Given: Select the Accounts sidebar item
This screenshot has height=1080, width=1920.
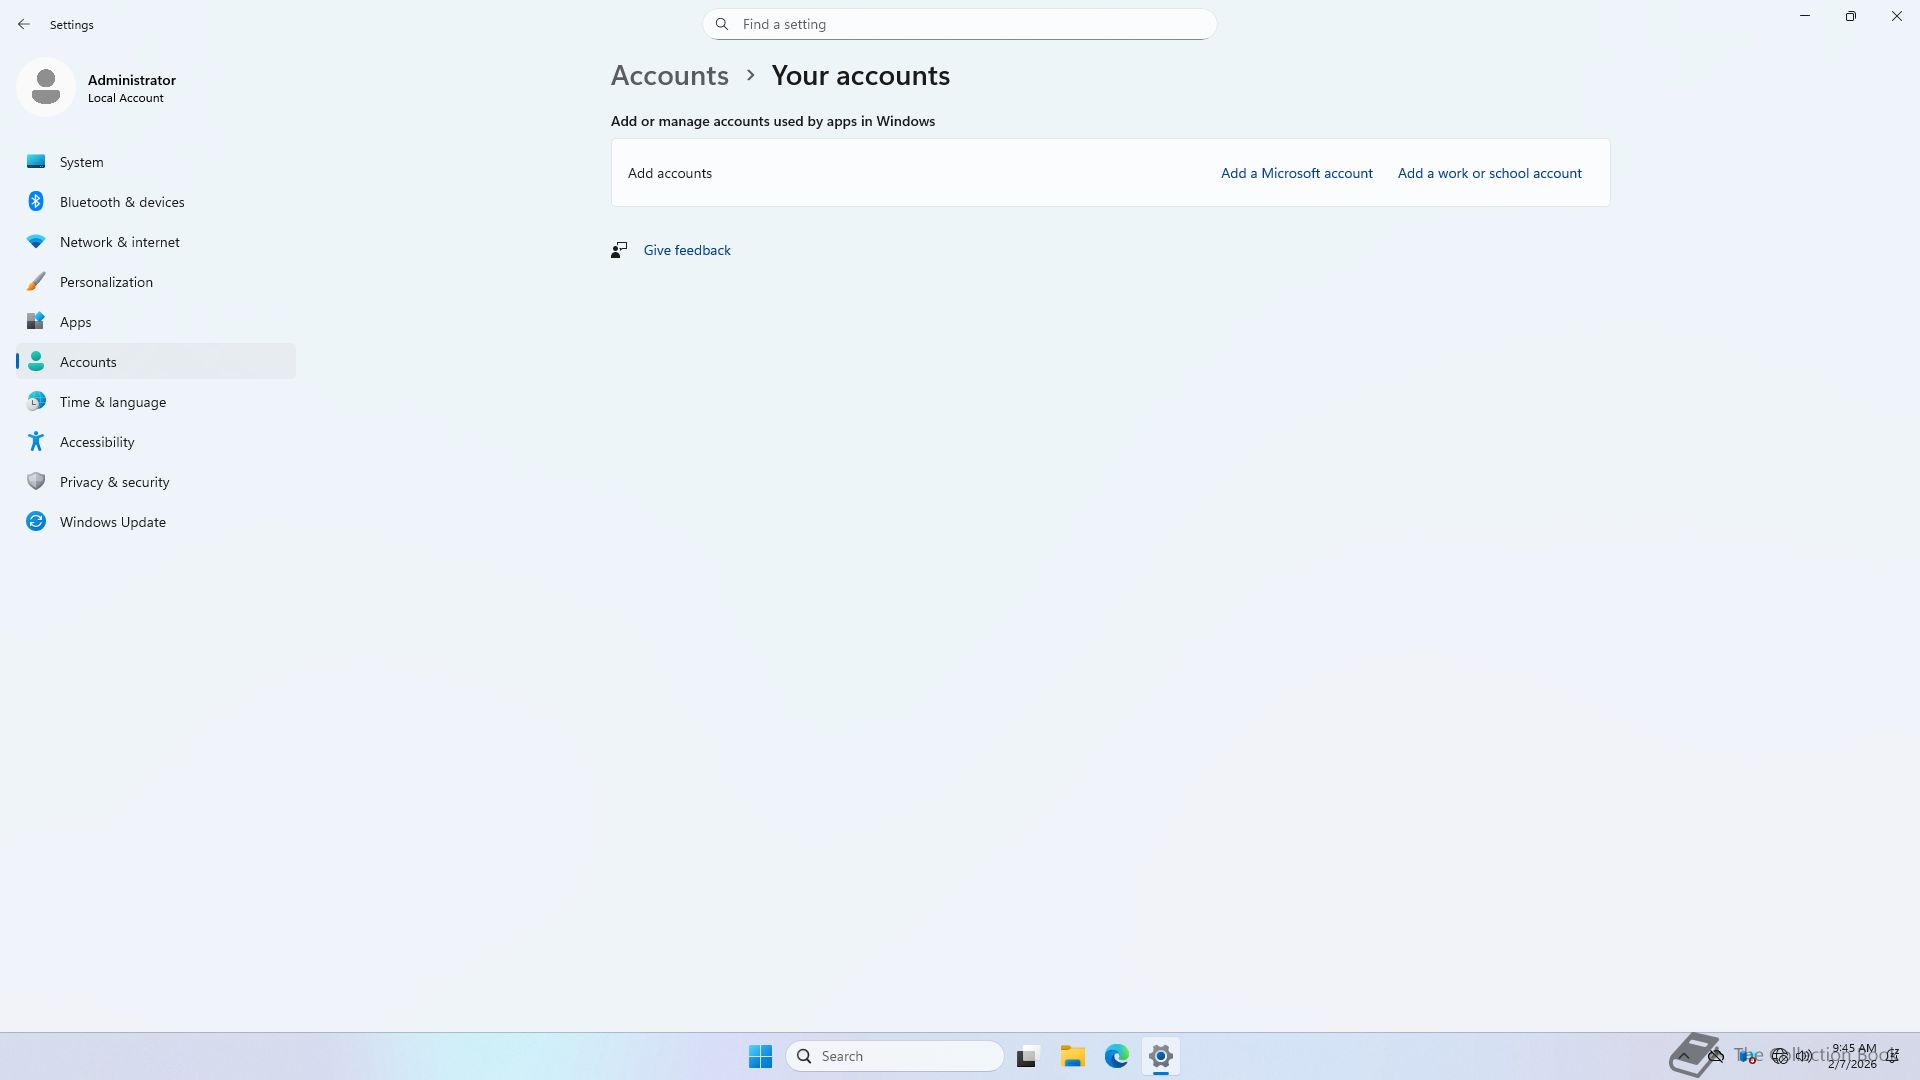Looking at the screenshot, I should [x=88, y=362].
